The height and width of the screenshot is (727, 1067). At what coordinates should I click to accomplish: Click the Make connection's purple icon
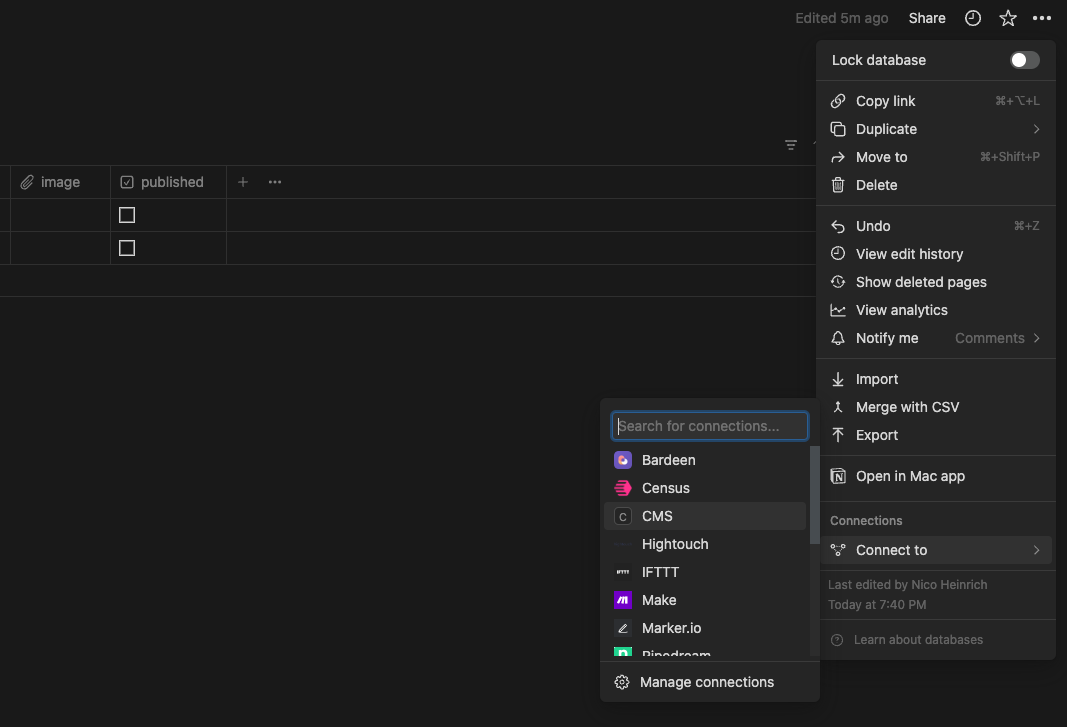[x=624, y=599]
